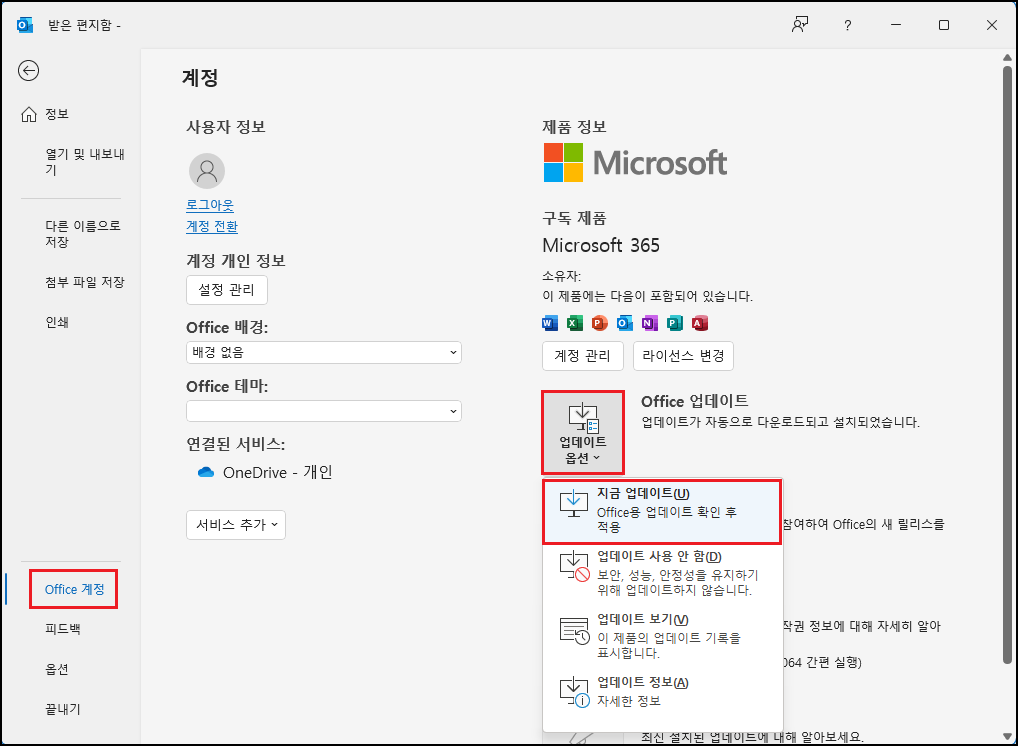This screenshot has height=746, width=1018.
Task: Open 인쇄 in the sidebar
Action: point(57,322)
